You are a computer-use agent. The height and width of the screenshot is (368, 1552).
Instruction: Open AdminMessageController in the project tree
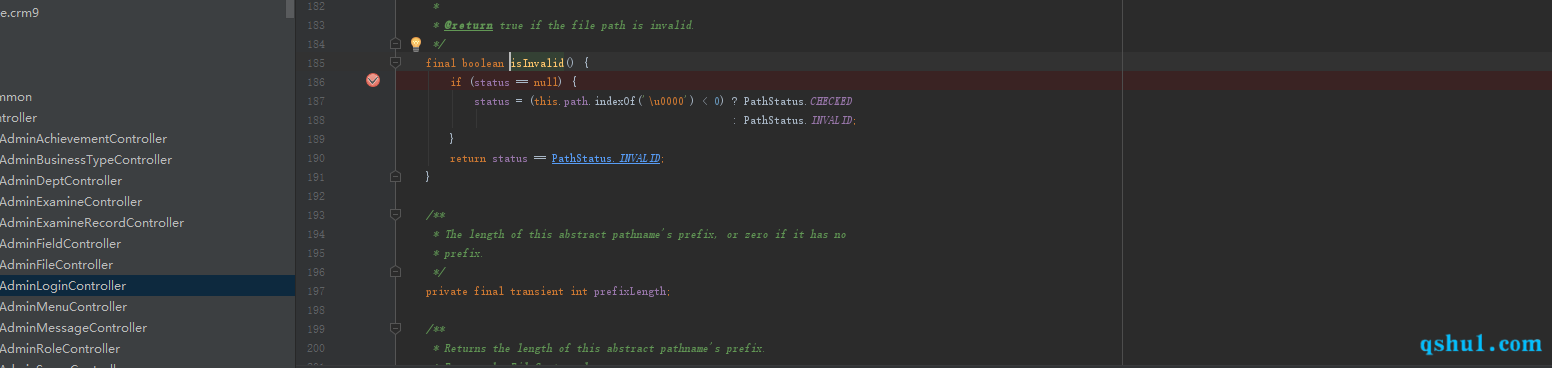73,328
